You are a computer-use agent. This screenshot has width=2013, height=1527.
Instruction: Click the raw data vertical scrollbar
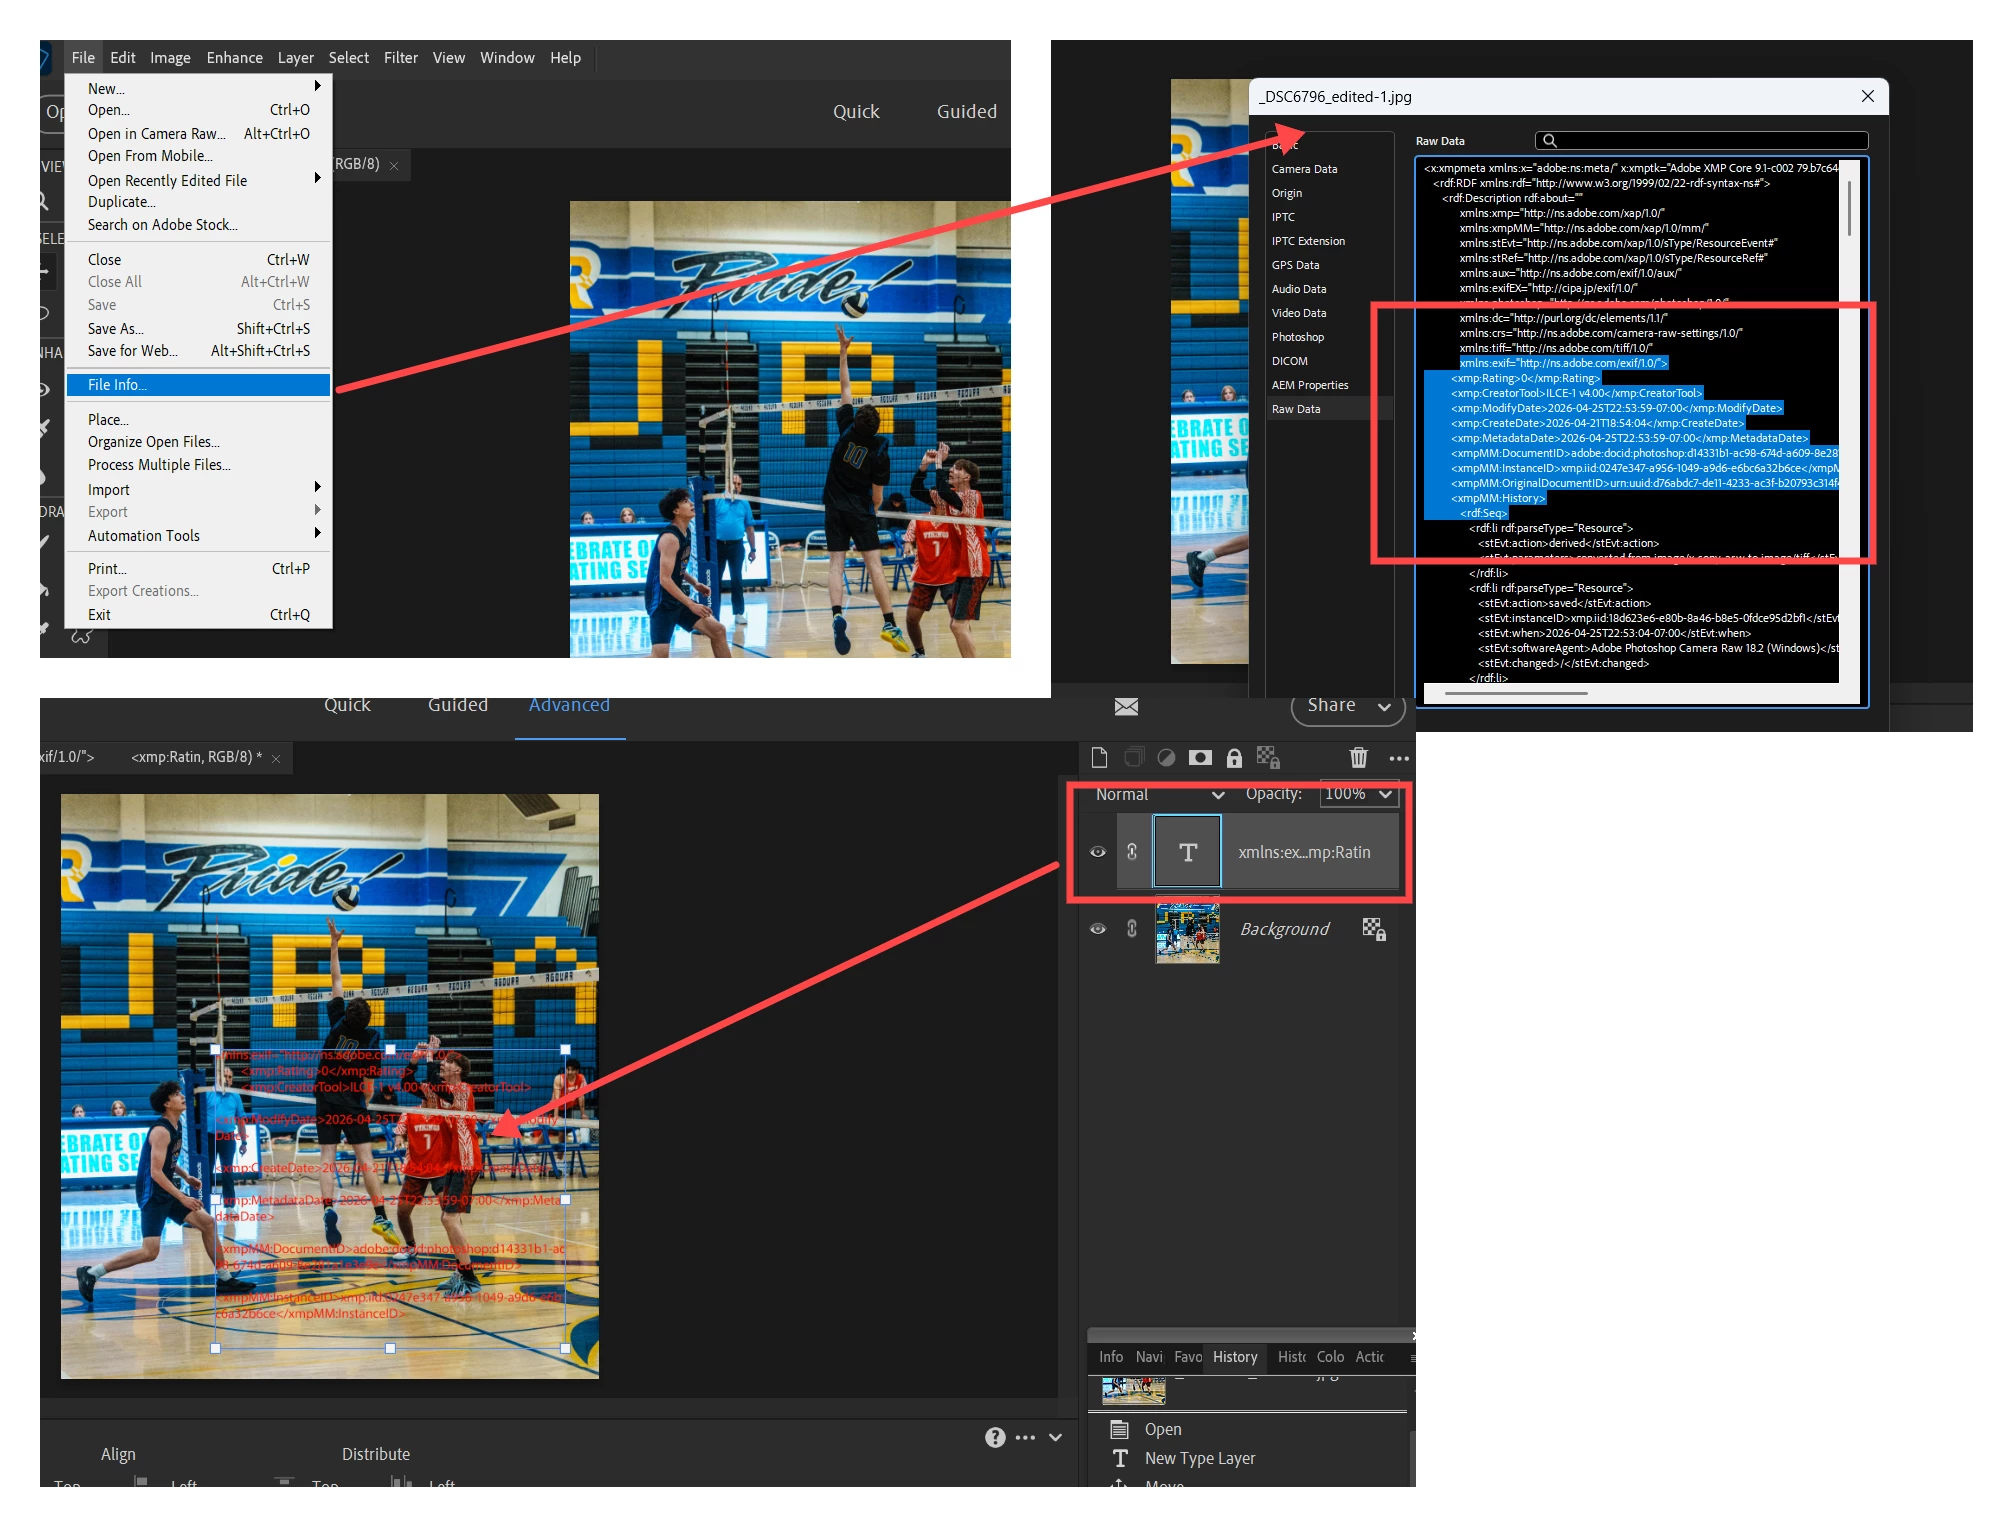tap(1849, 210)
